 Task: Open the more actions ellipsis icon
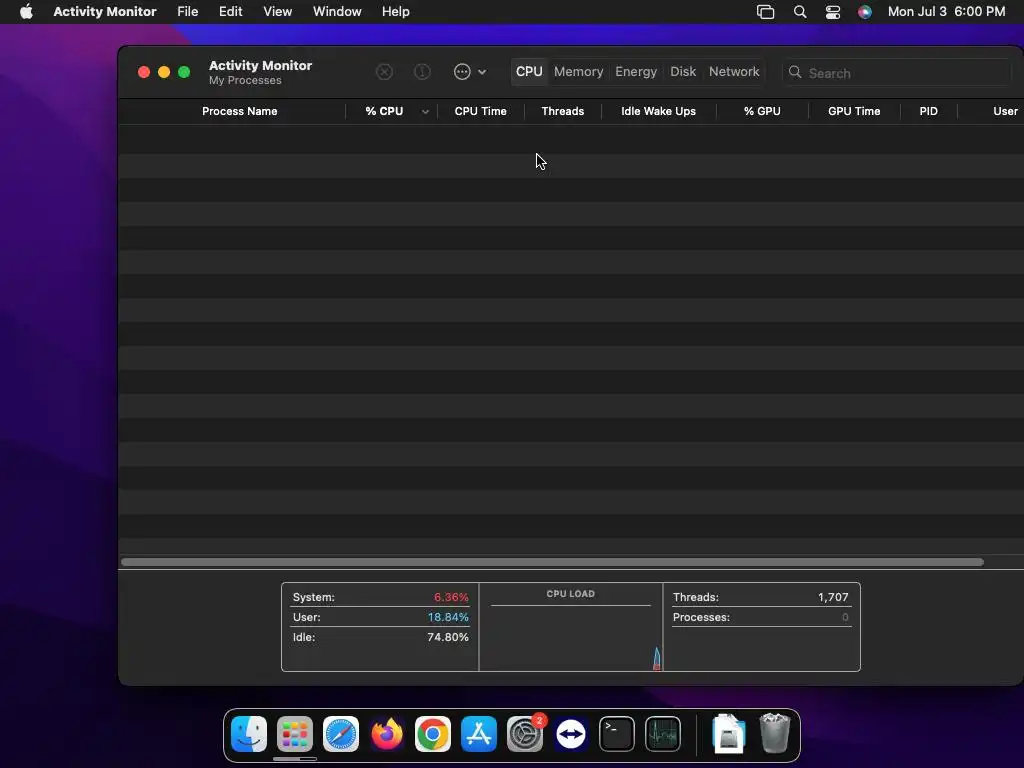(462, 72)
